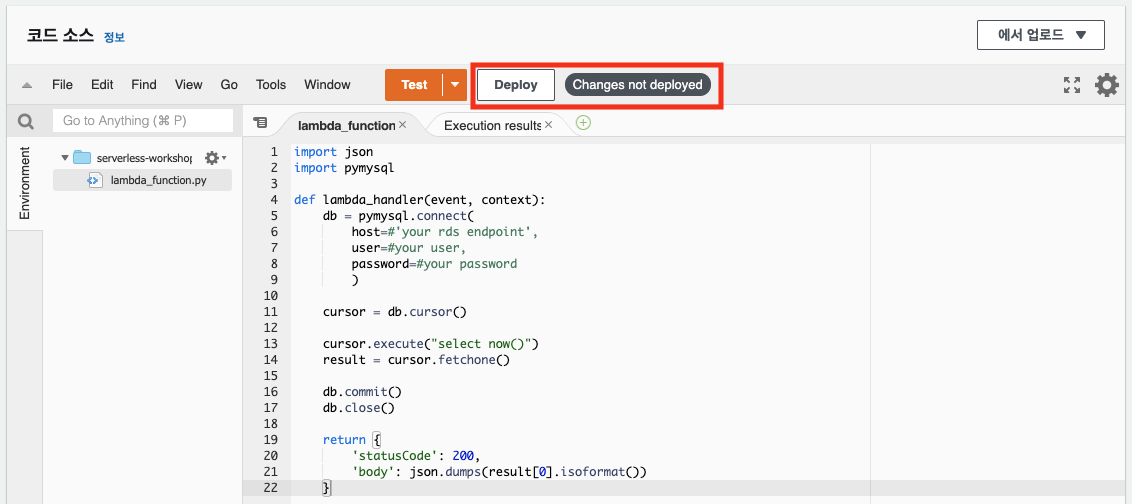Screen dimensions: 1132x504
Task: Click 'import json' code line
Action: 334,152
